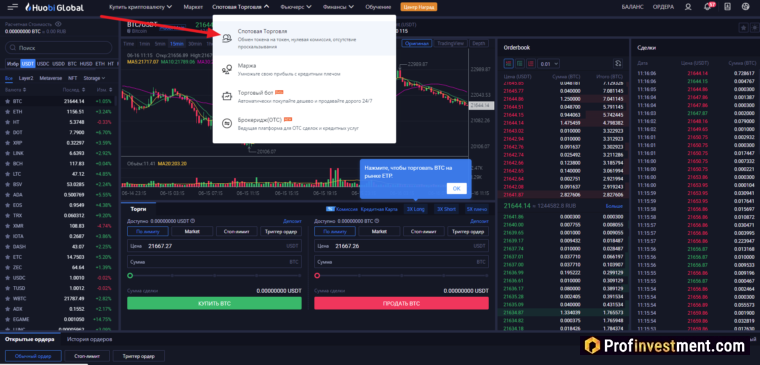Sort the list by Послед. price column
This screenshot has height=365, width=760.
(x=74, y=90)
